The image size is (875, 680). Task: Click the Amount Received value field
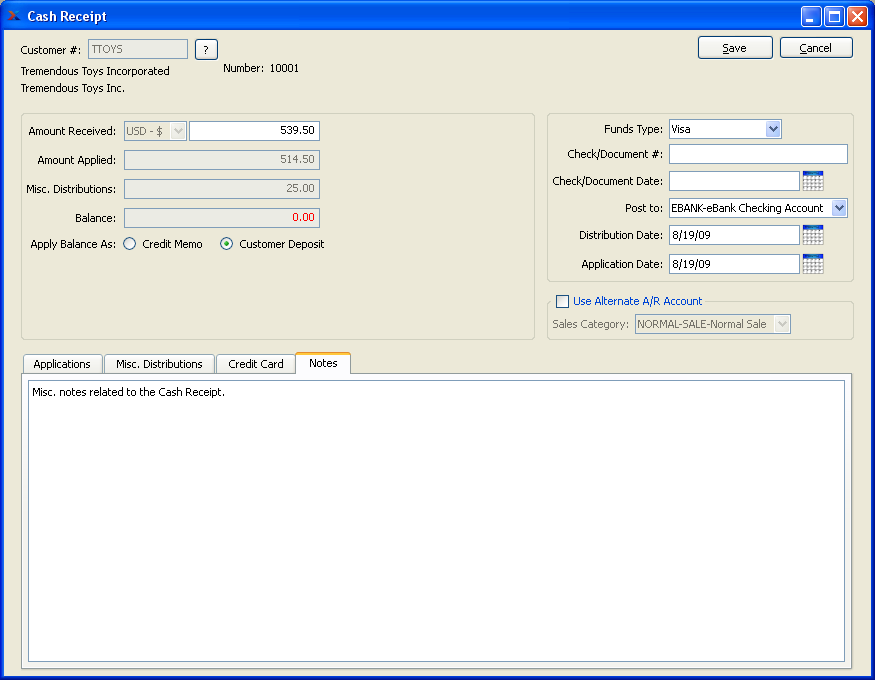coord(254,131)
